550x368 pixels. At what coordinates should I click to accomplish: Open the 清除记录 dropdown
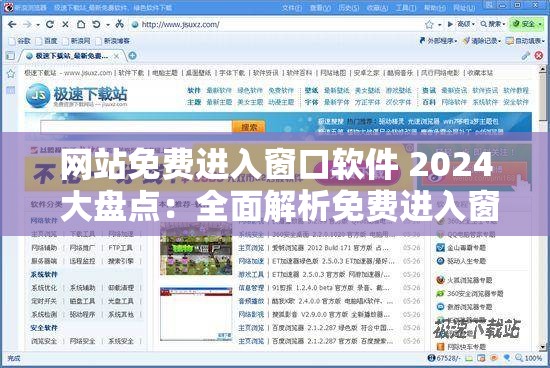point(481,41)
